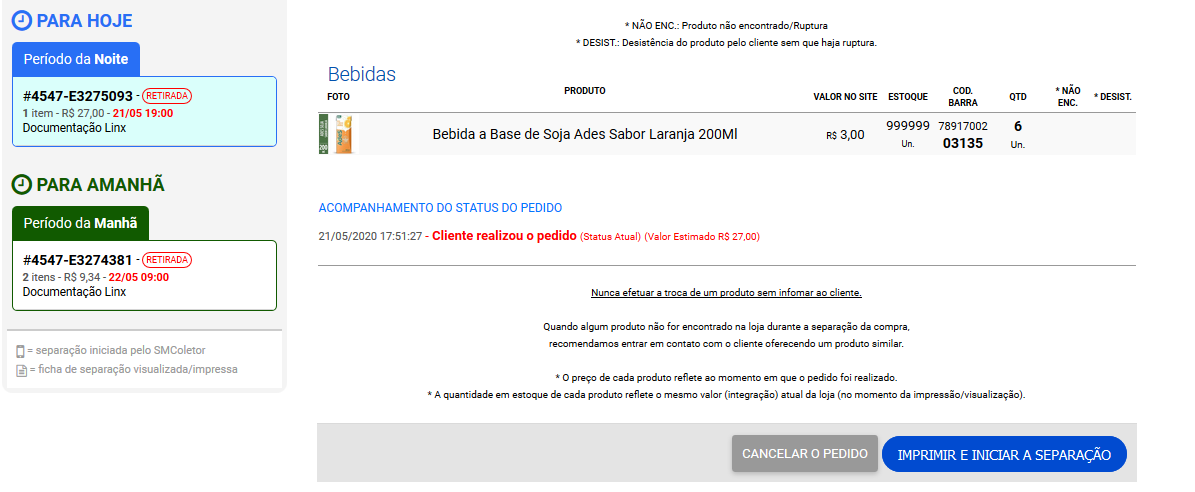The image size is (1195, 492).
Task: Click the barcode 7891700203135
Action: pos(962,134)
